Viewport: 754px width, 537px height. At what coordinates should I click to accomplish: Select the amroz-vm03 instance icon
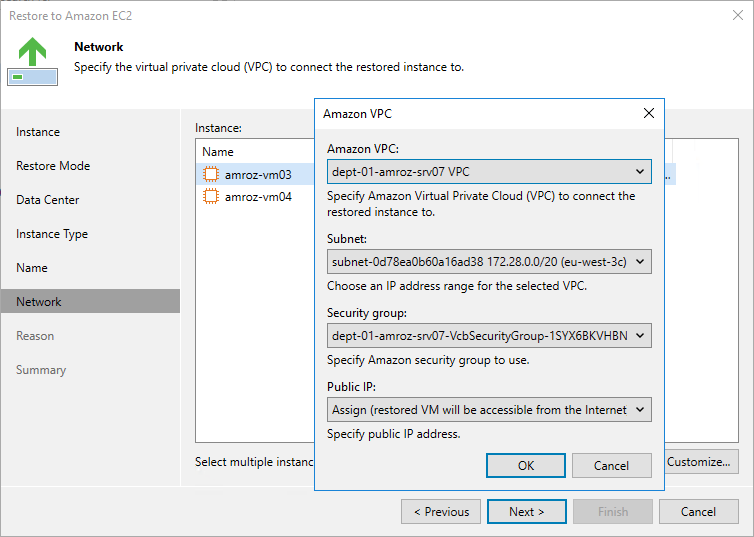pos(211,174)
